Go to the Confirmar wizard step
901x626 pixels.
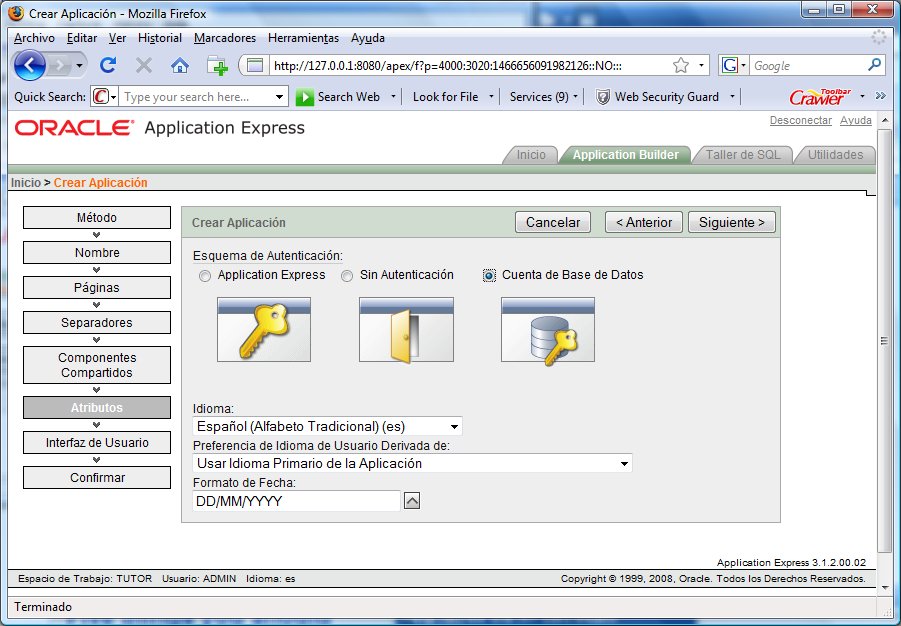[x=97, y=478]
